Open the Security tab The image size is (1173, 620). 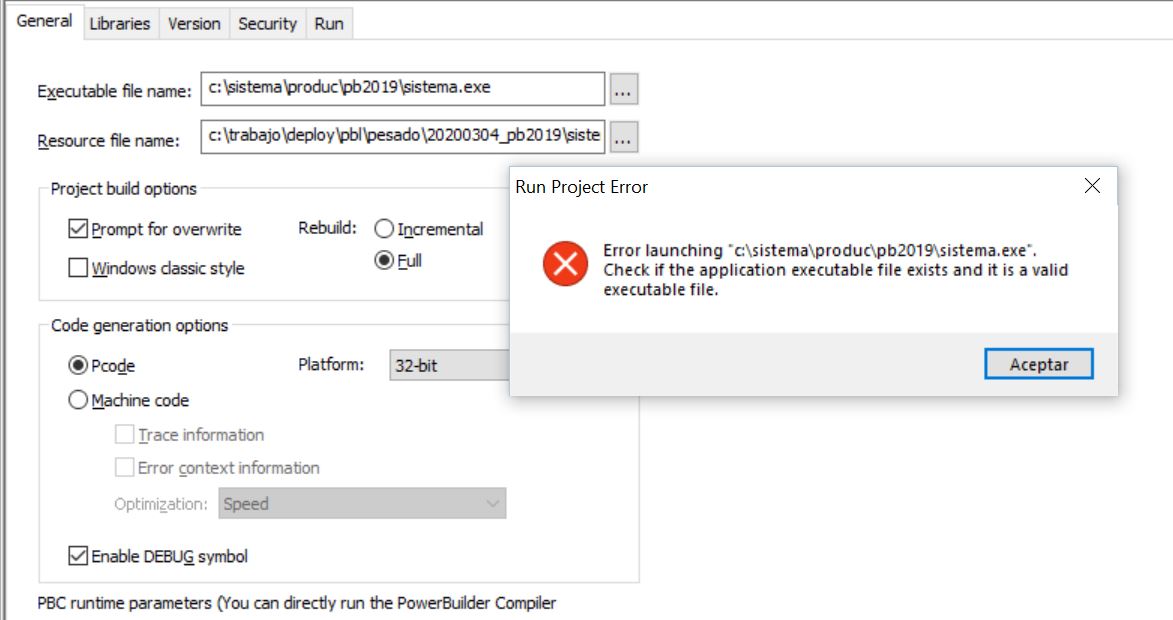click(x=267, y=23)
